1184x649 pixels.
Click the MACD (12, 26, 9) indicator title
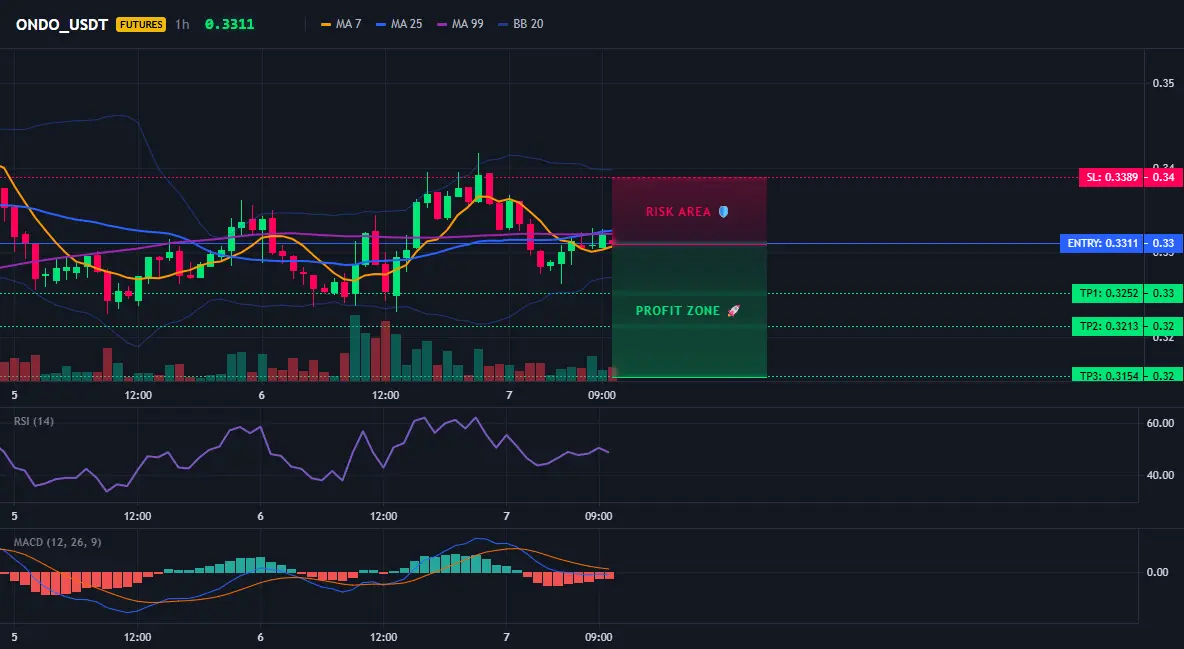click(57, 542)
